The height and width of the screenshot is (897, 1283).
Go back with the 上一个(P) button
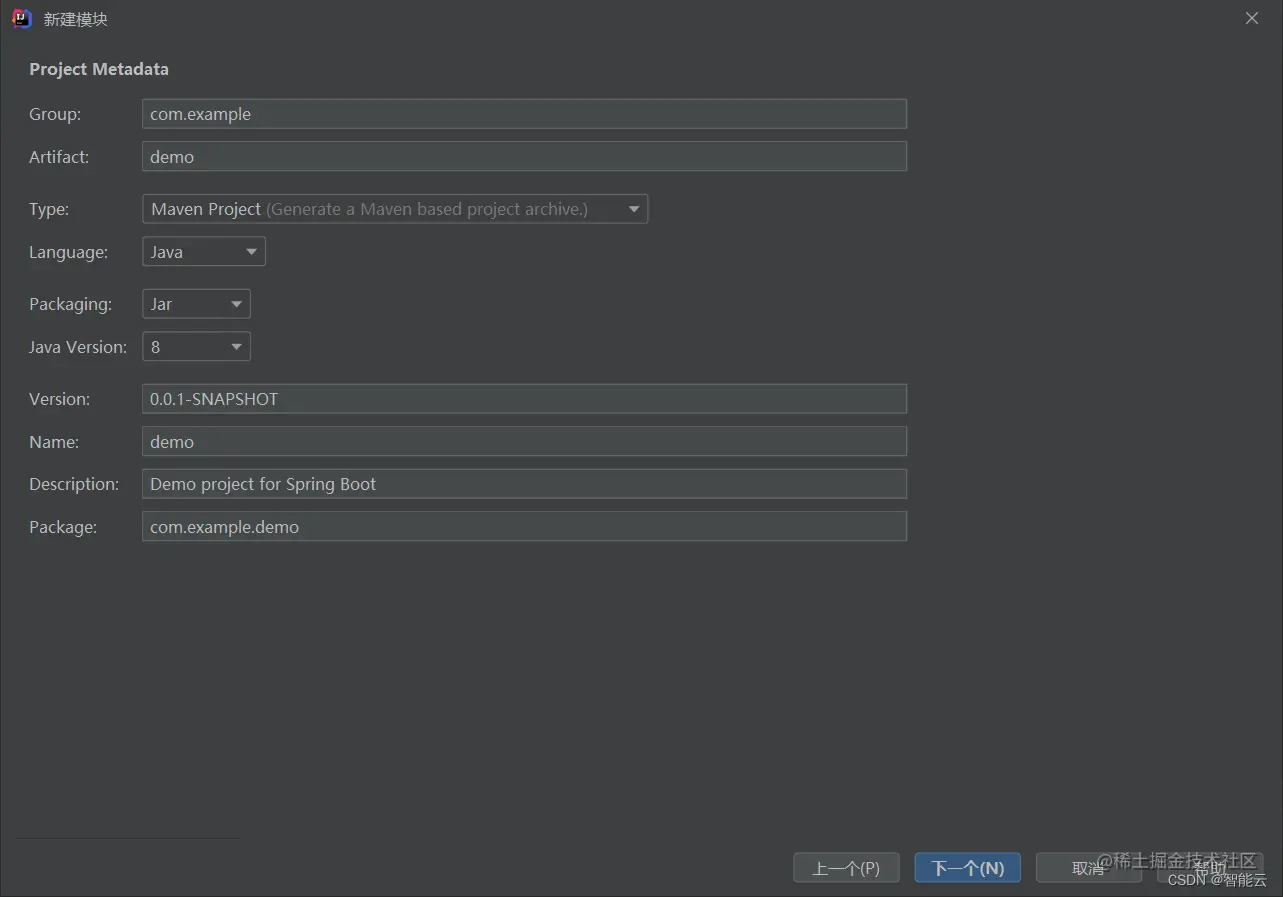(846, 868)
